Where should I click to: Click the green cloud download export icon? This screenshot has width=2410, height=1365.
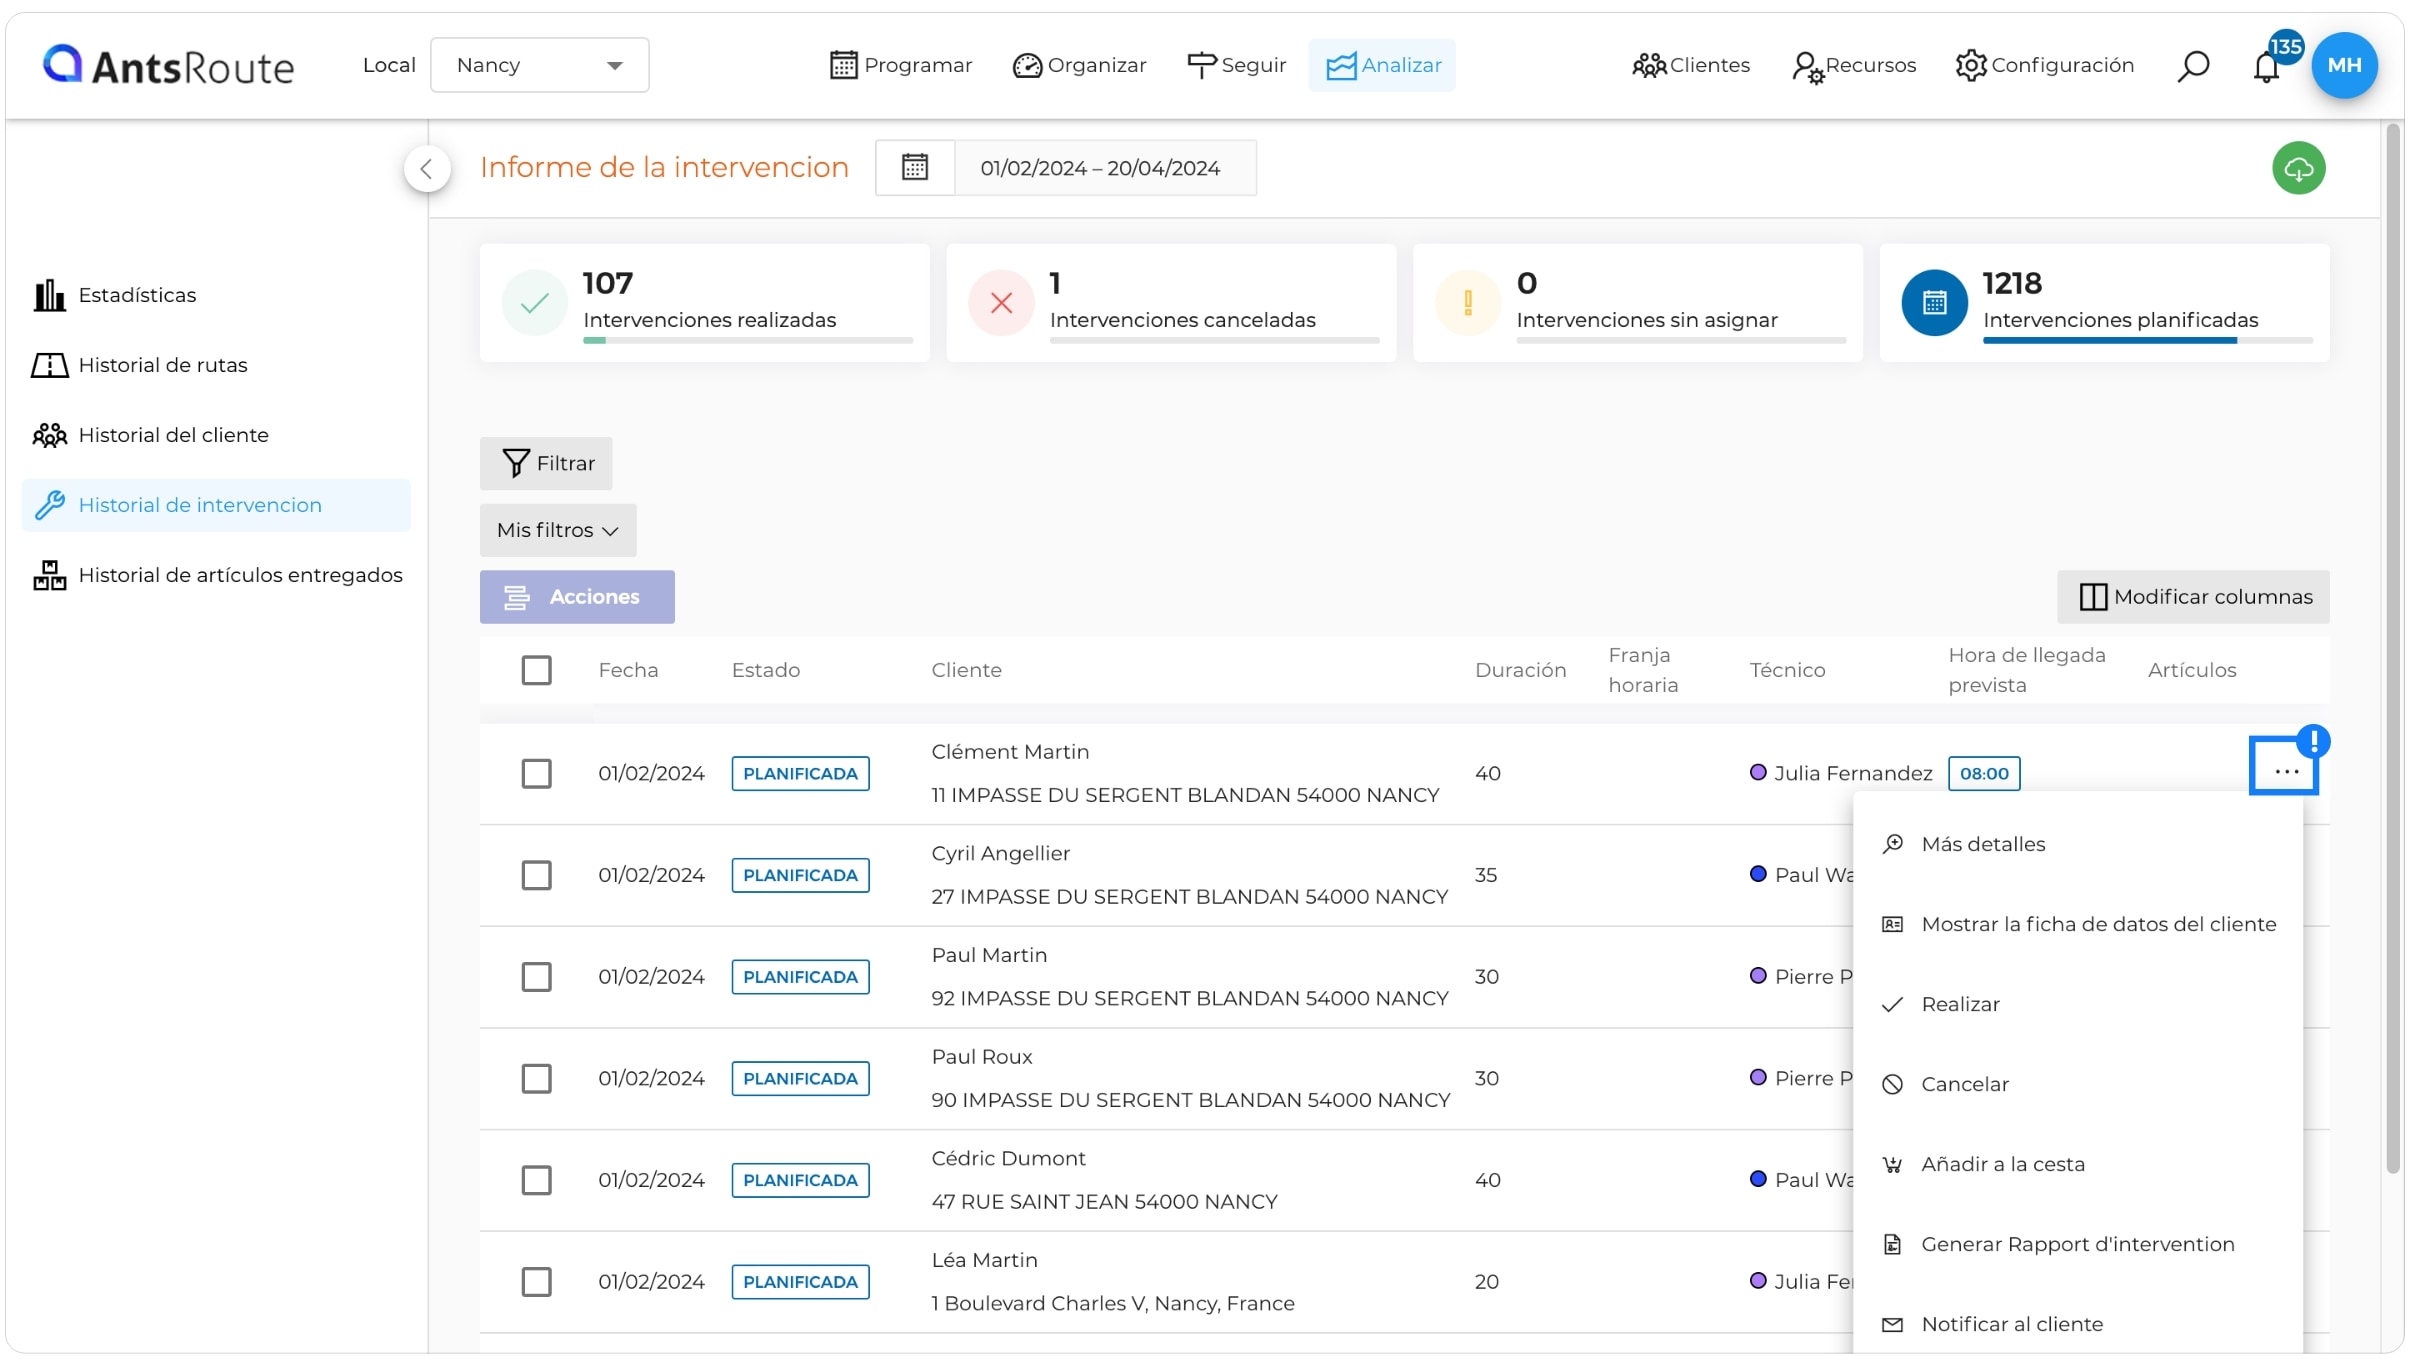pos(2298,168)
